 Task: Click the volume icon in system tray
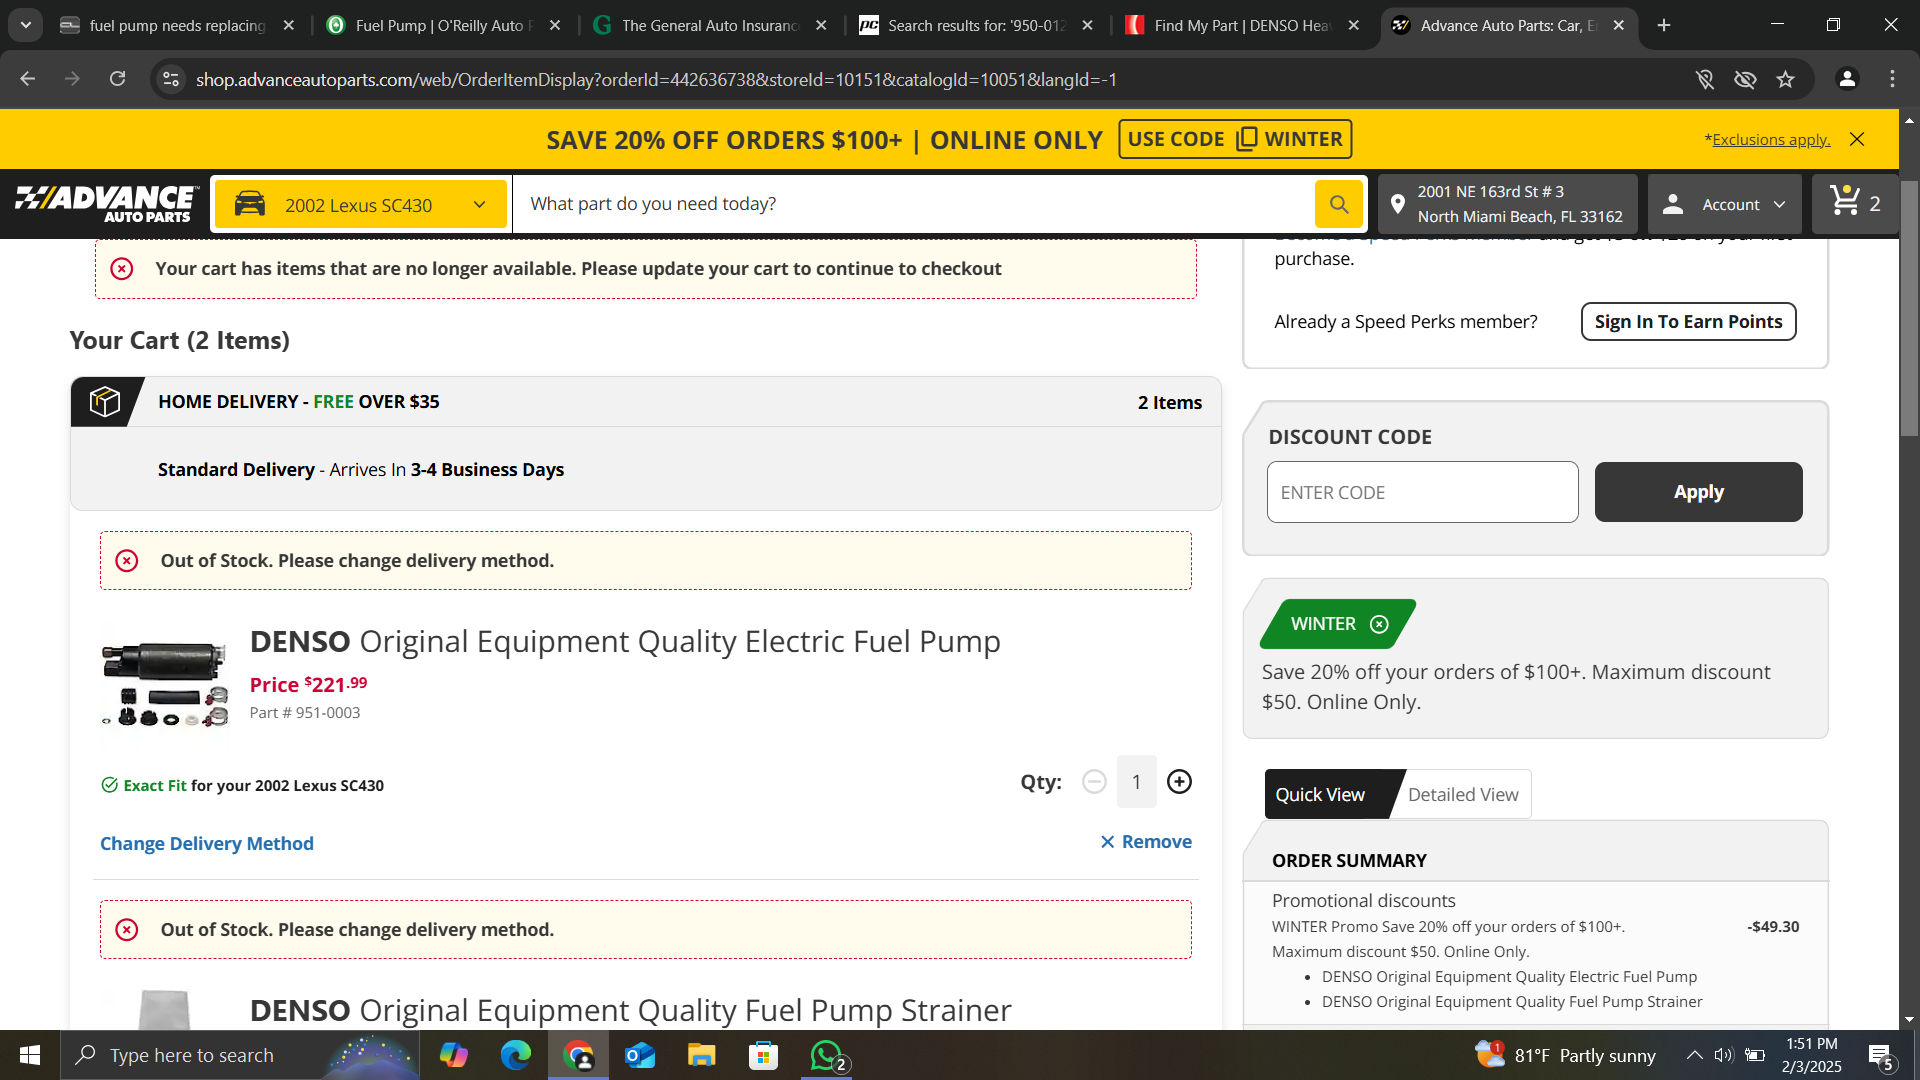pyautogui.click(x=1724, y=1055)
